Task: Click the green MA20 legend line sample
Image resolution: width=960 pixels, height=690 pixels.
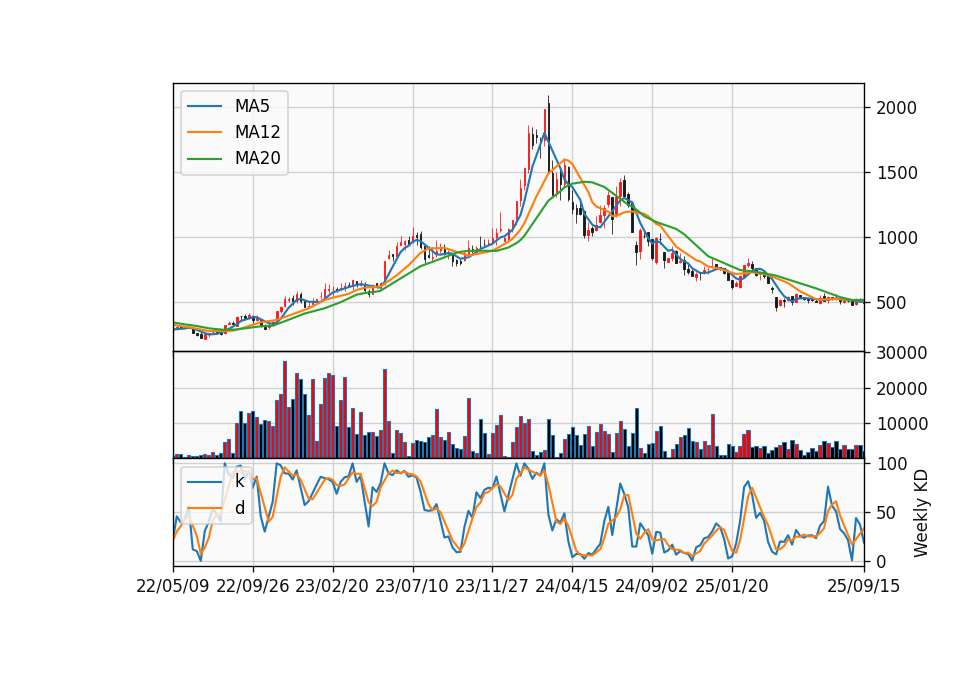Action: (204, 158)
